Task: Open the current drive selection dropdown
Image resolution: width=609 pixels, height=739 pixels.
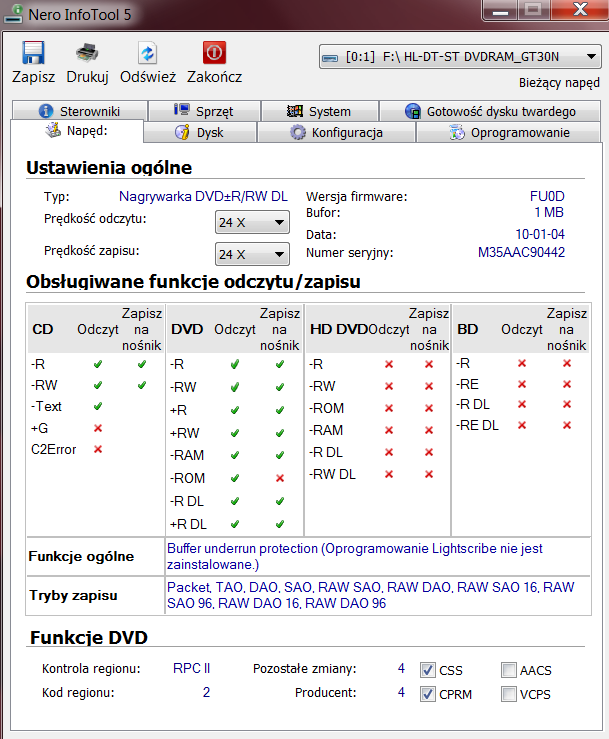Action: coord(460,57)
